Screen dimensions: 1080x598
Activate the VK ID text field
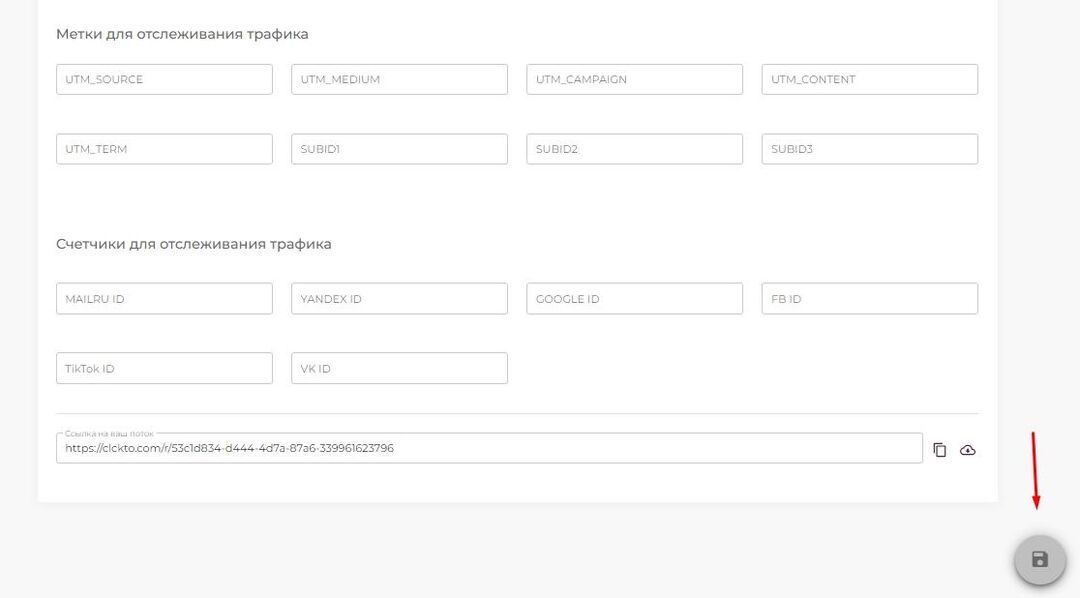coord(399,368)
